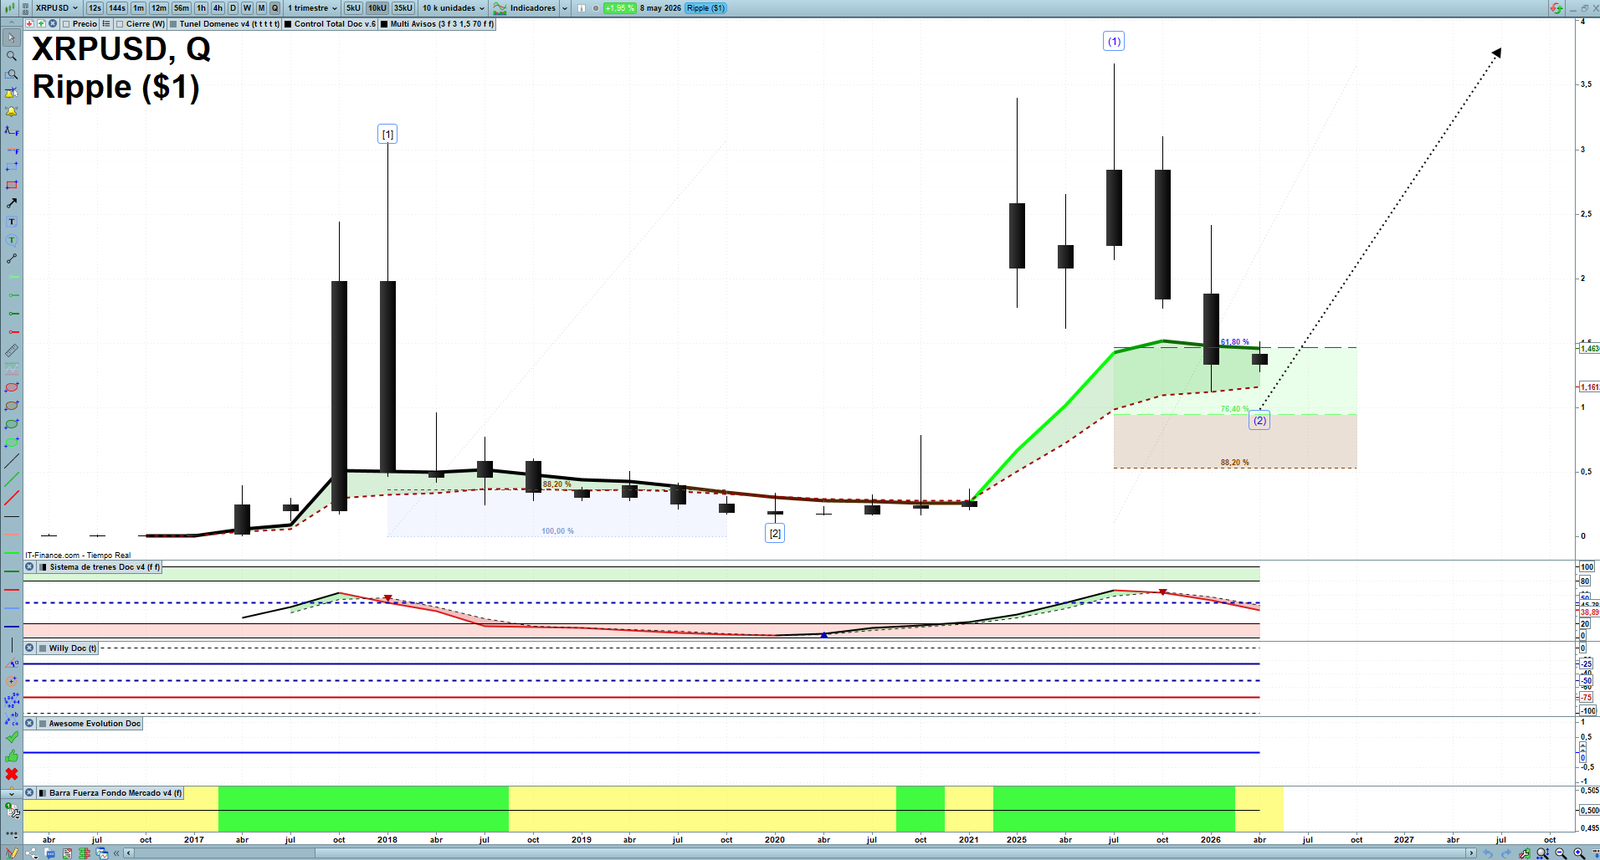Select the yellow alert bell tool

click(x=12, y=111)
